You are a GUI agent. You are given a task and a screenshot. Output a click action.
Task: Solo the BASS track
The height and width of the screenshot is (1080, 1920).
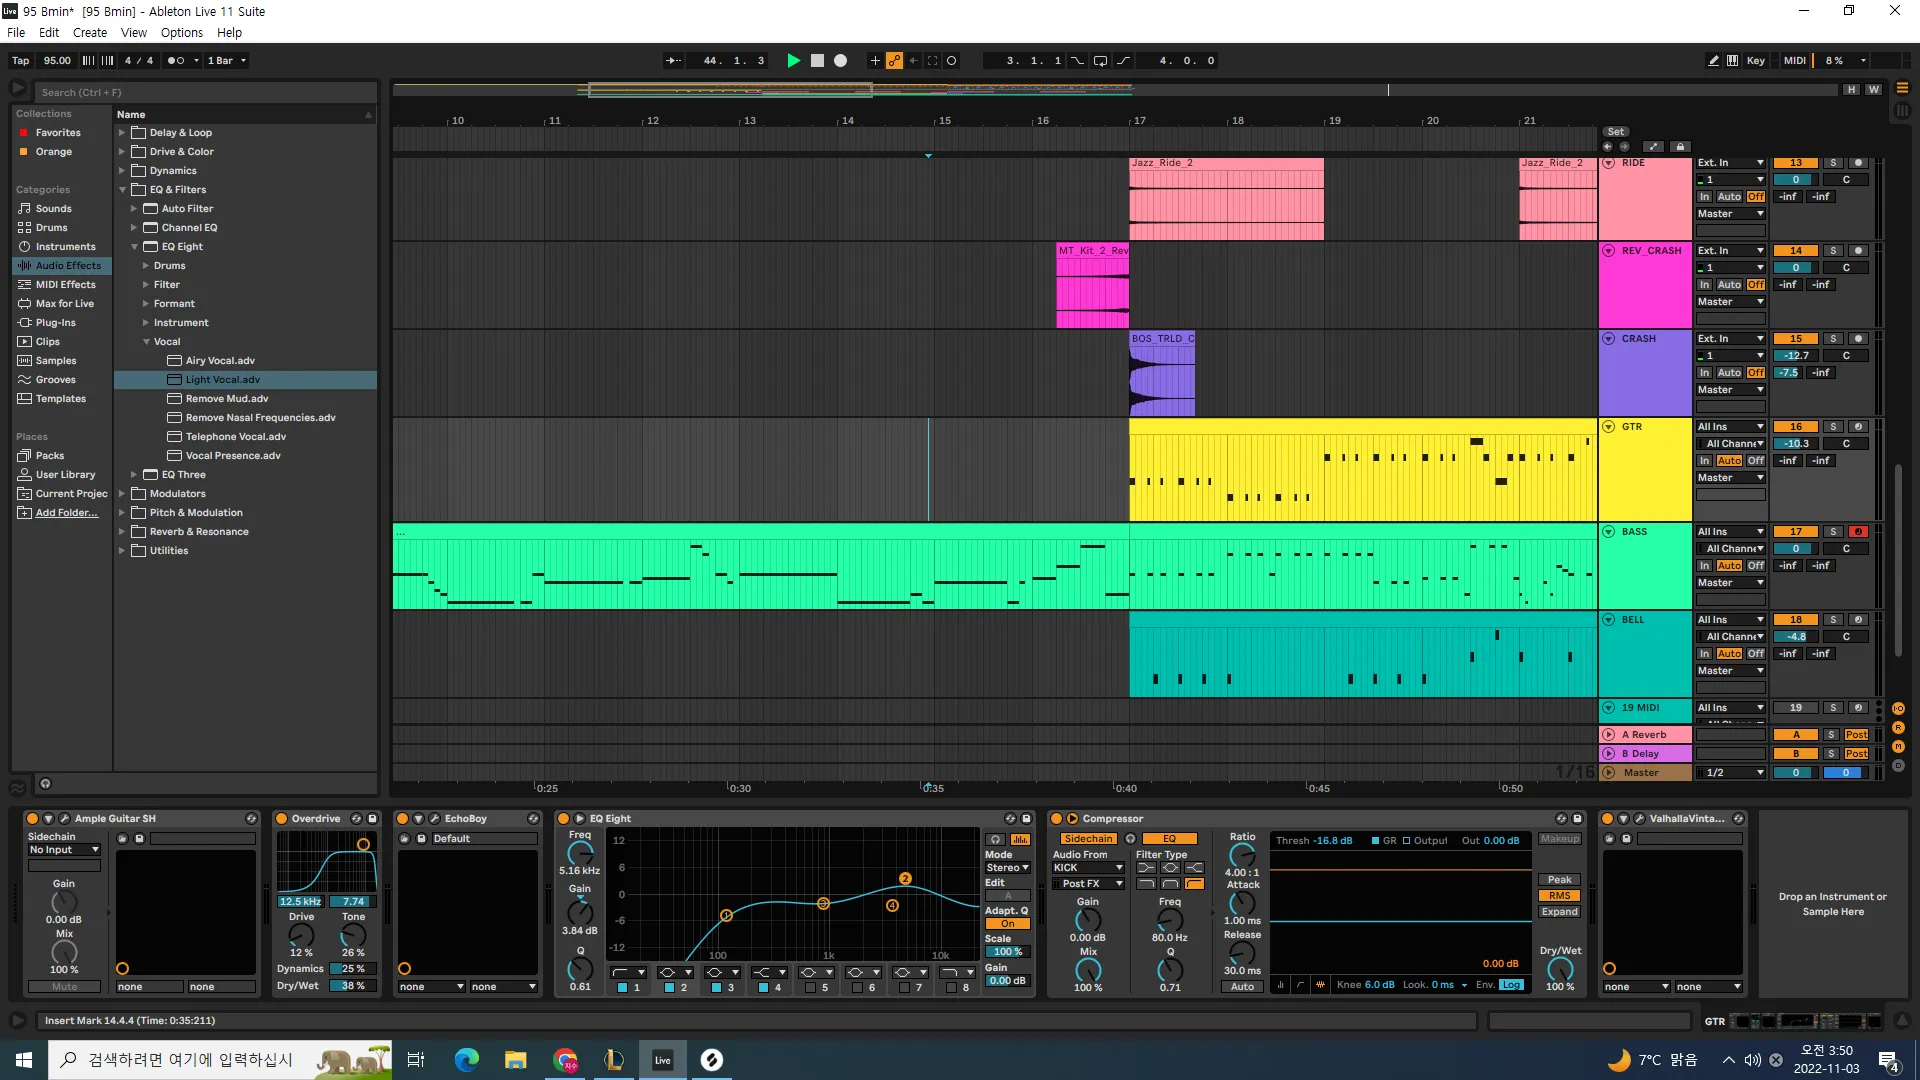coord(1833,532)
